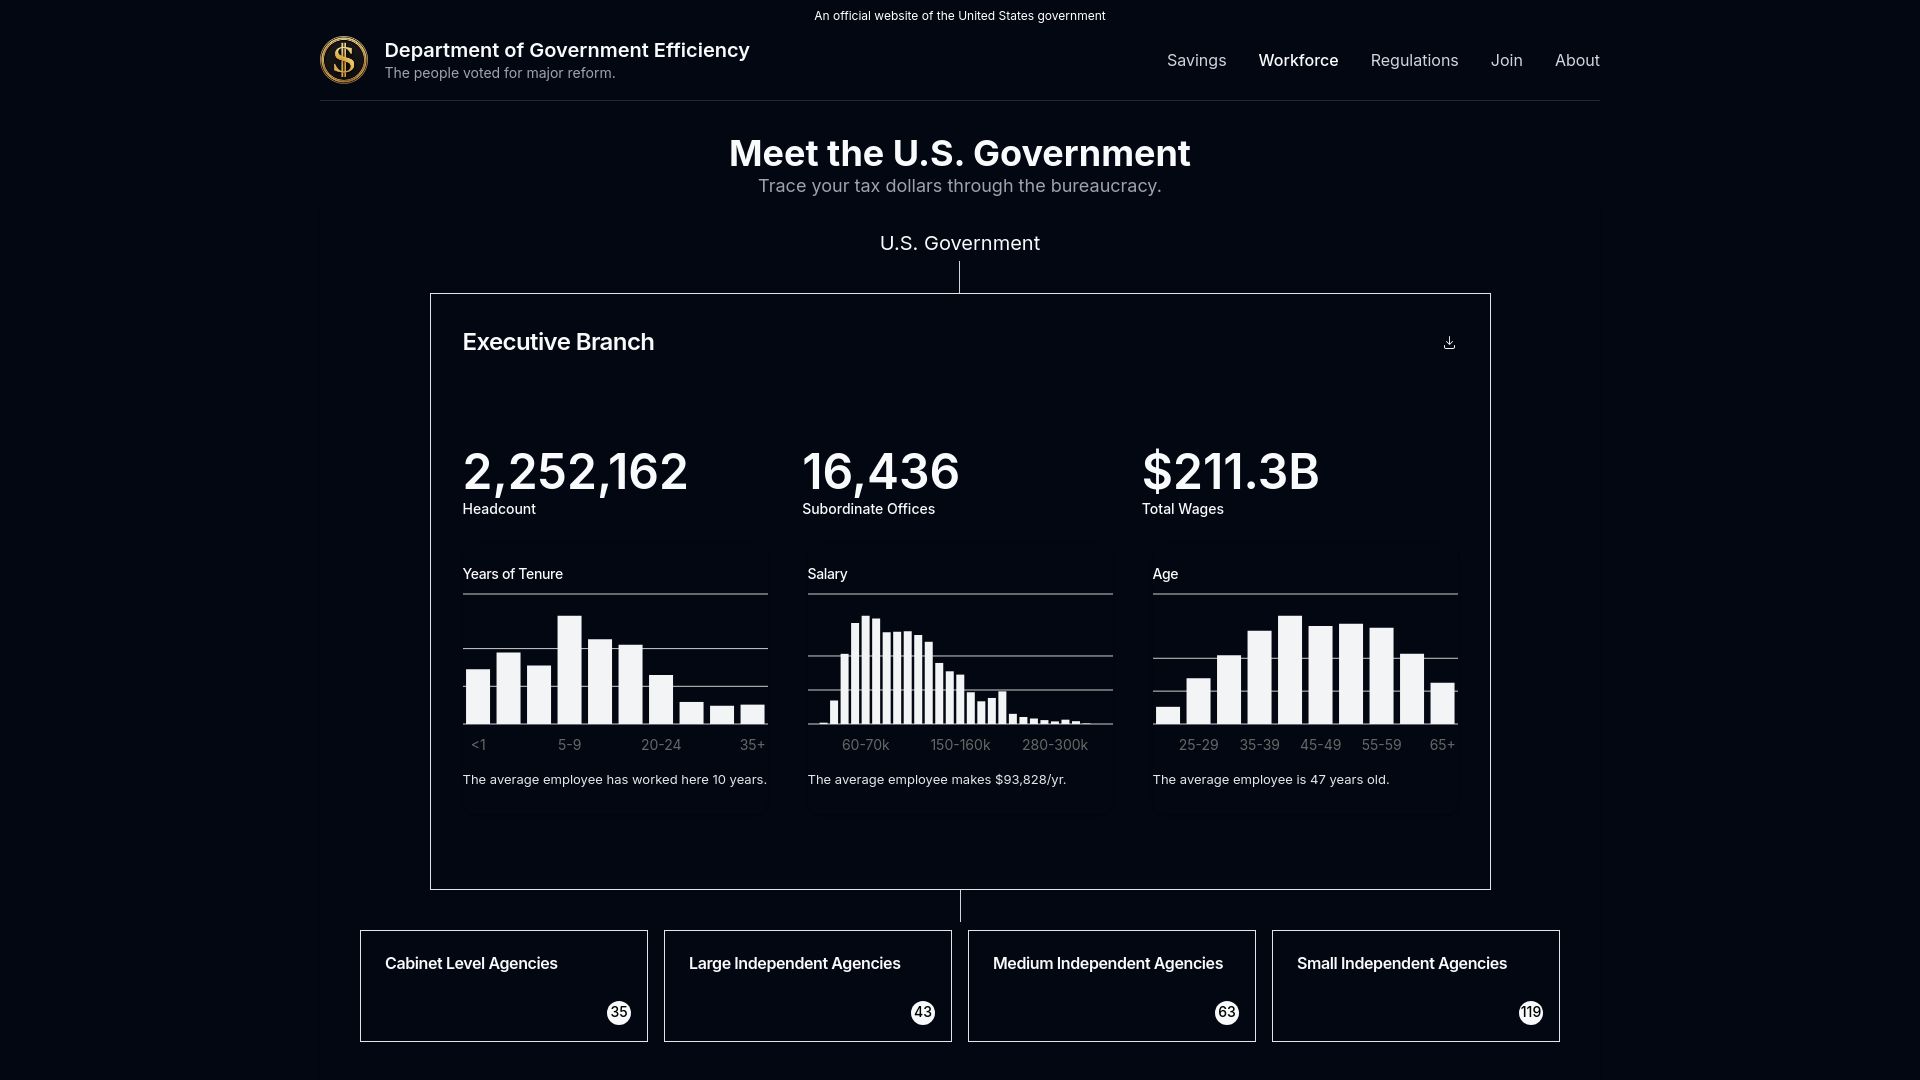
Task: Open the Large Independent Agencies card
Action: click(808, 986)
